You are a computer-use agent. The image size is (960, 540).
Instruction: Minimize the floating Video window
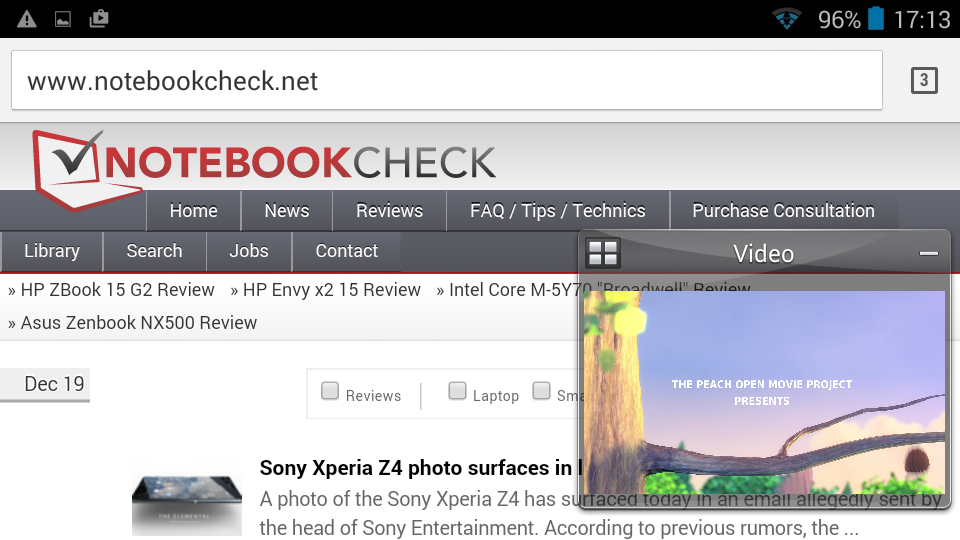[929, 253]
